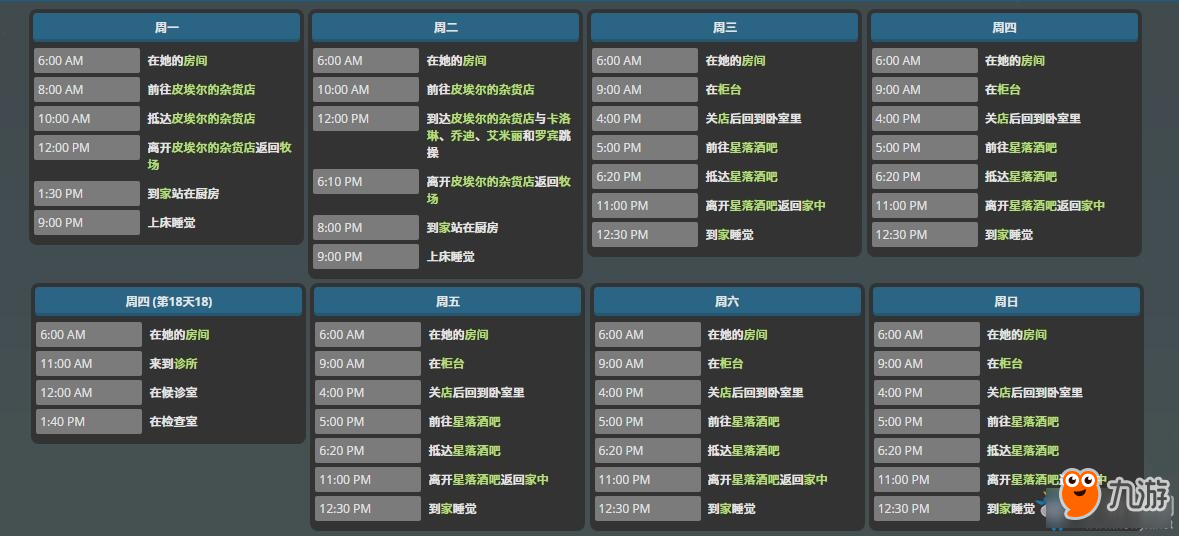Image resolution: width=1179 pixels, height=536 pixels.
Task: Click the 周四 (第18天18) header
Action: tap(168, 301)
